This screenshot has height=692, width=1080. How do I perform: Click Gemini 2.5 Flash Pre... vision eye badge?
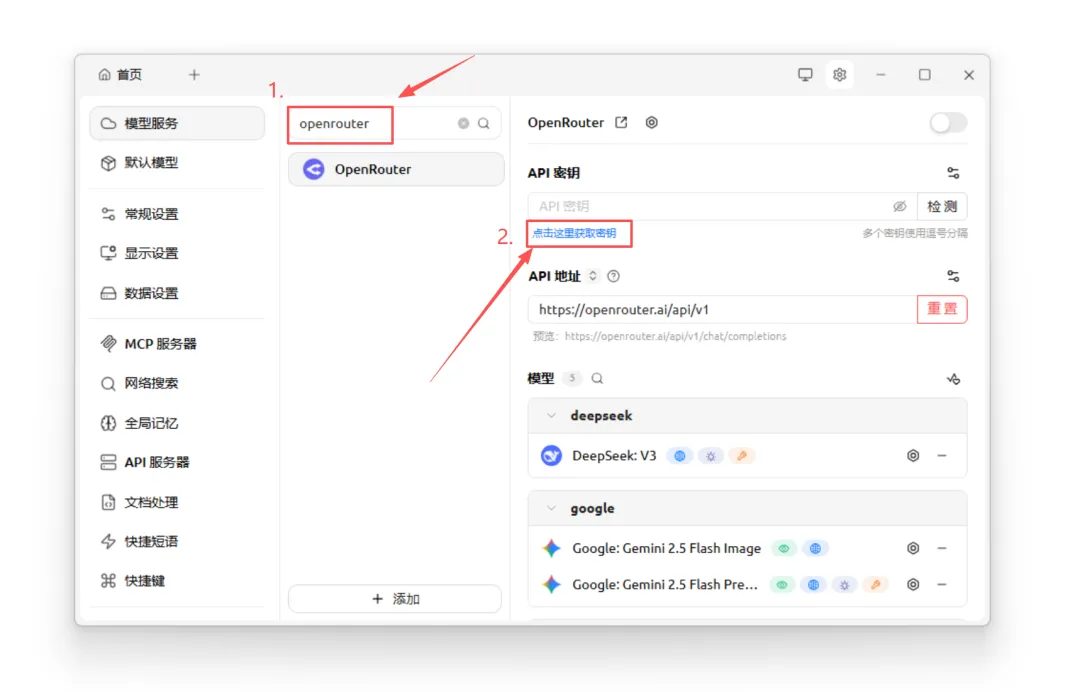[782, 585]
